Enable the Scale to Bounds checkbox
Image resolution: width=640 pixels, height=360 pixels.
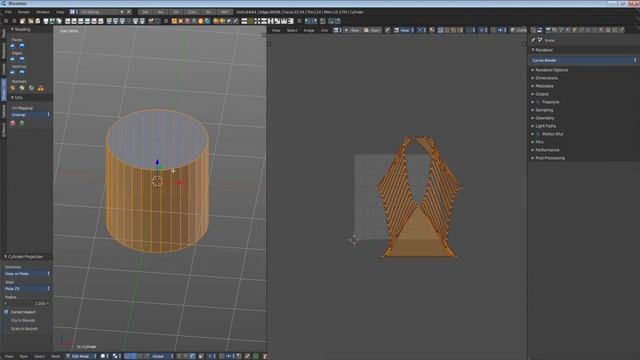(7, 329)
